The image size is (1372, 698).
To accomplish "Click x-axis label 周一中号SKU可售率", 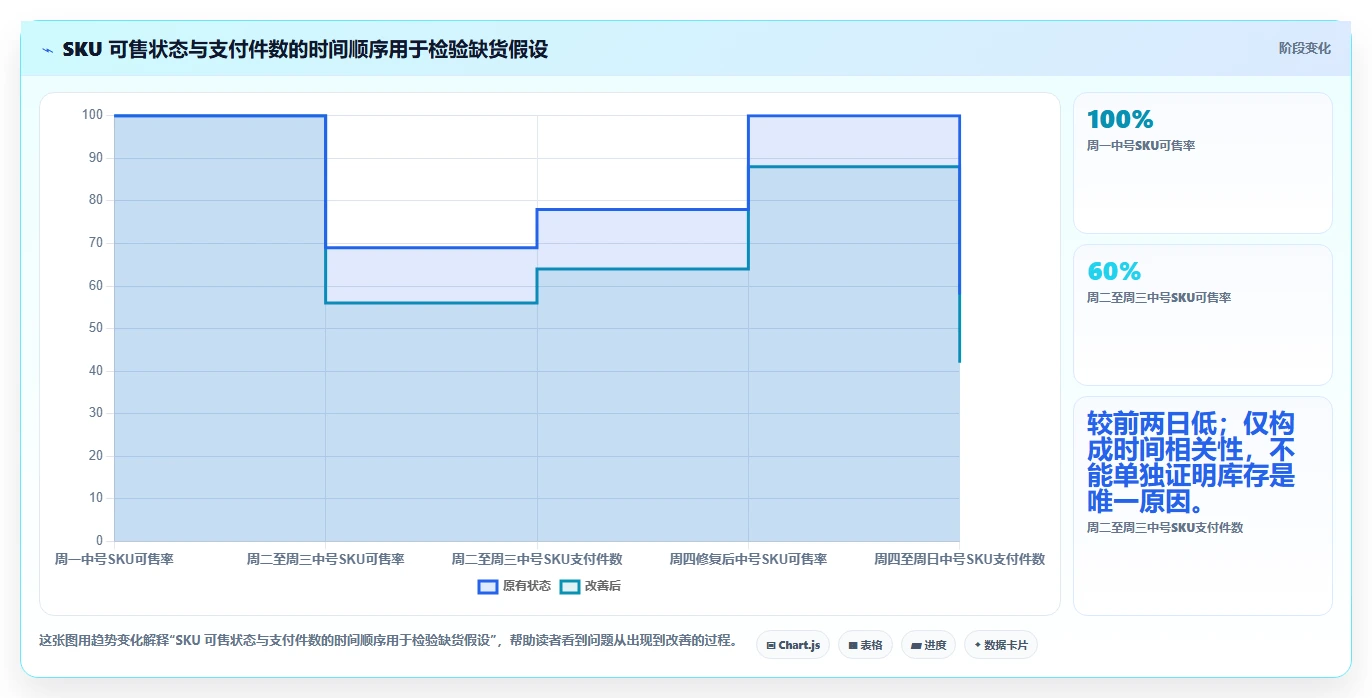I will pyautogui.click(x=114, y=559).
